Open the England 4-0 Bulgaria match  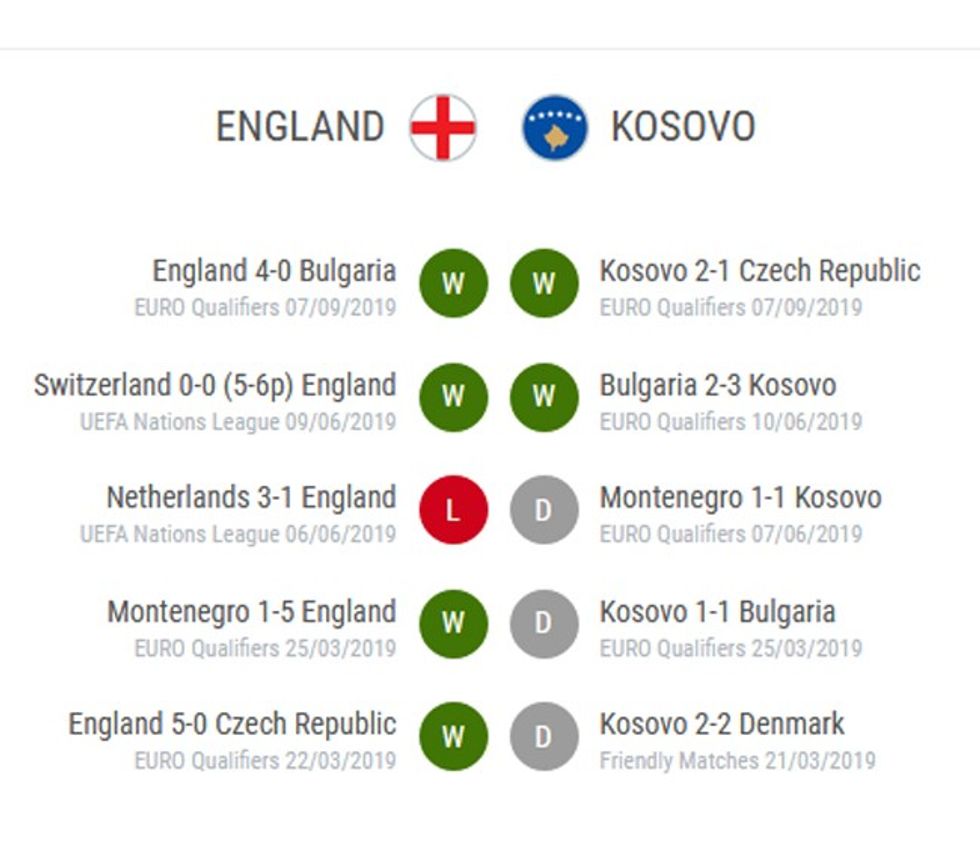[274, 271]
